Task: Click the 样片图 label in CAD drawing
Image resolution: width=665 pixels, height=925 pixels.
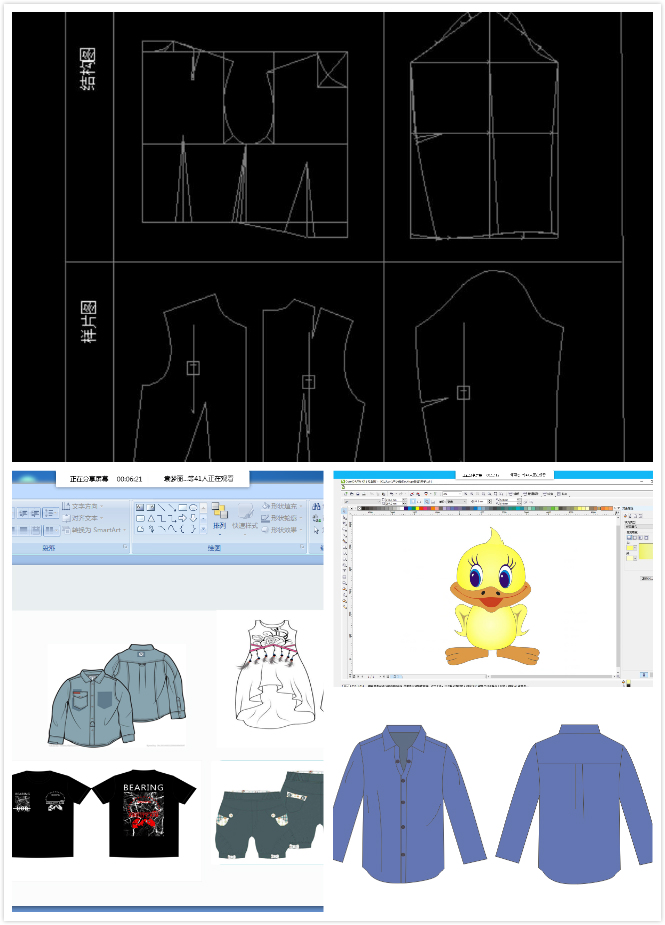Action: coord(88,322)
